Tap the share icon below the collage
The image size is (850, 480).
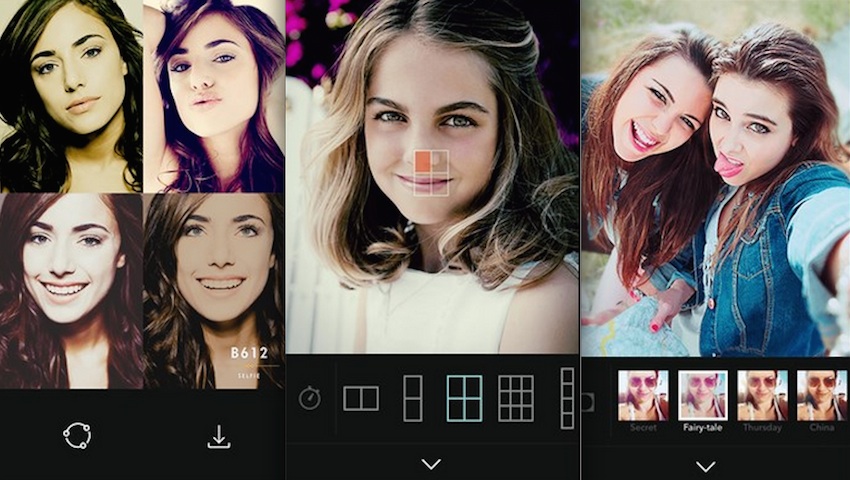pos(77,436)
